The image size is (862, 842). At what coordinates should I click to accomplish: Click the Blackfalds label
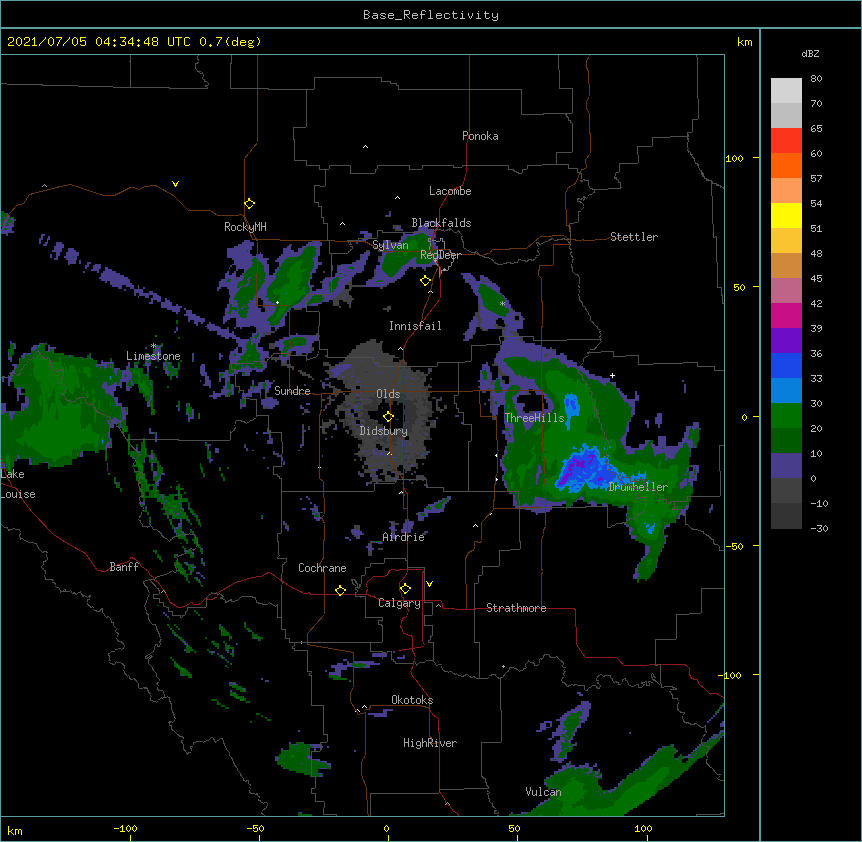[x=441, y=223]
